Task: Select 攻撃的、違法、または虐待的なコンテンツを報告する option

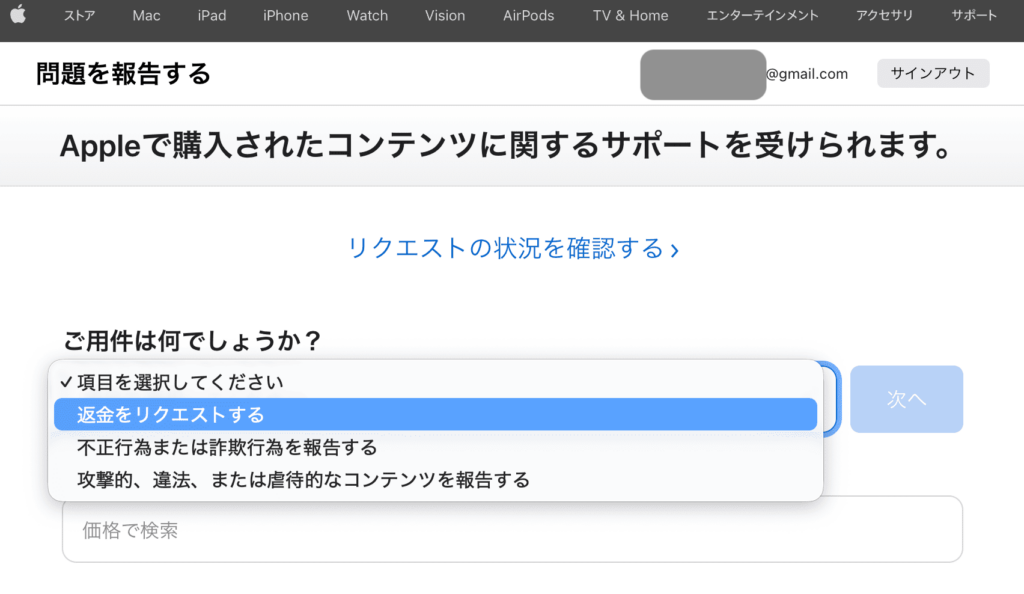Action: point(436,480)
